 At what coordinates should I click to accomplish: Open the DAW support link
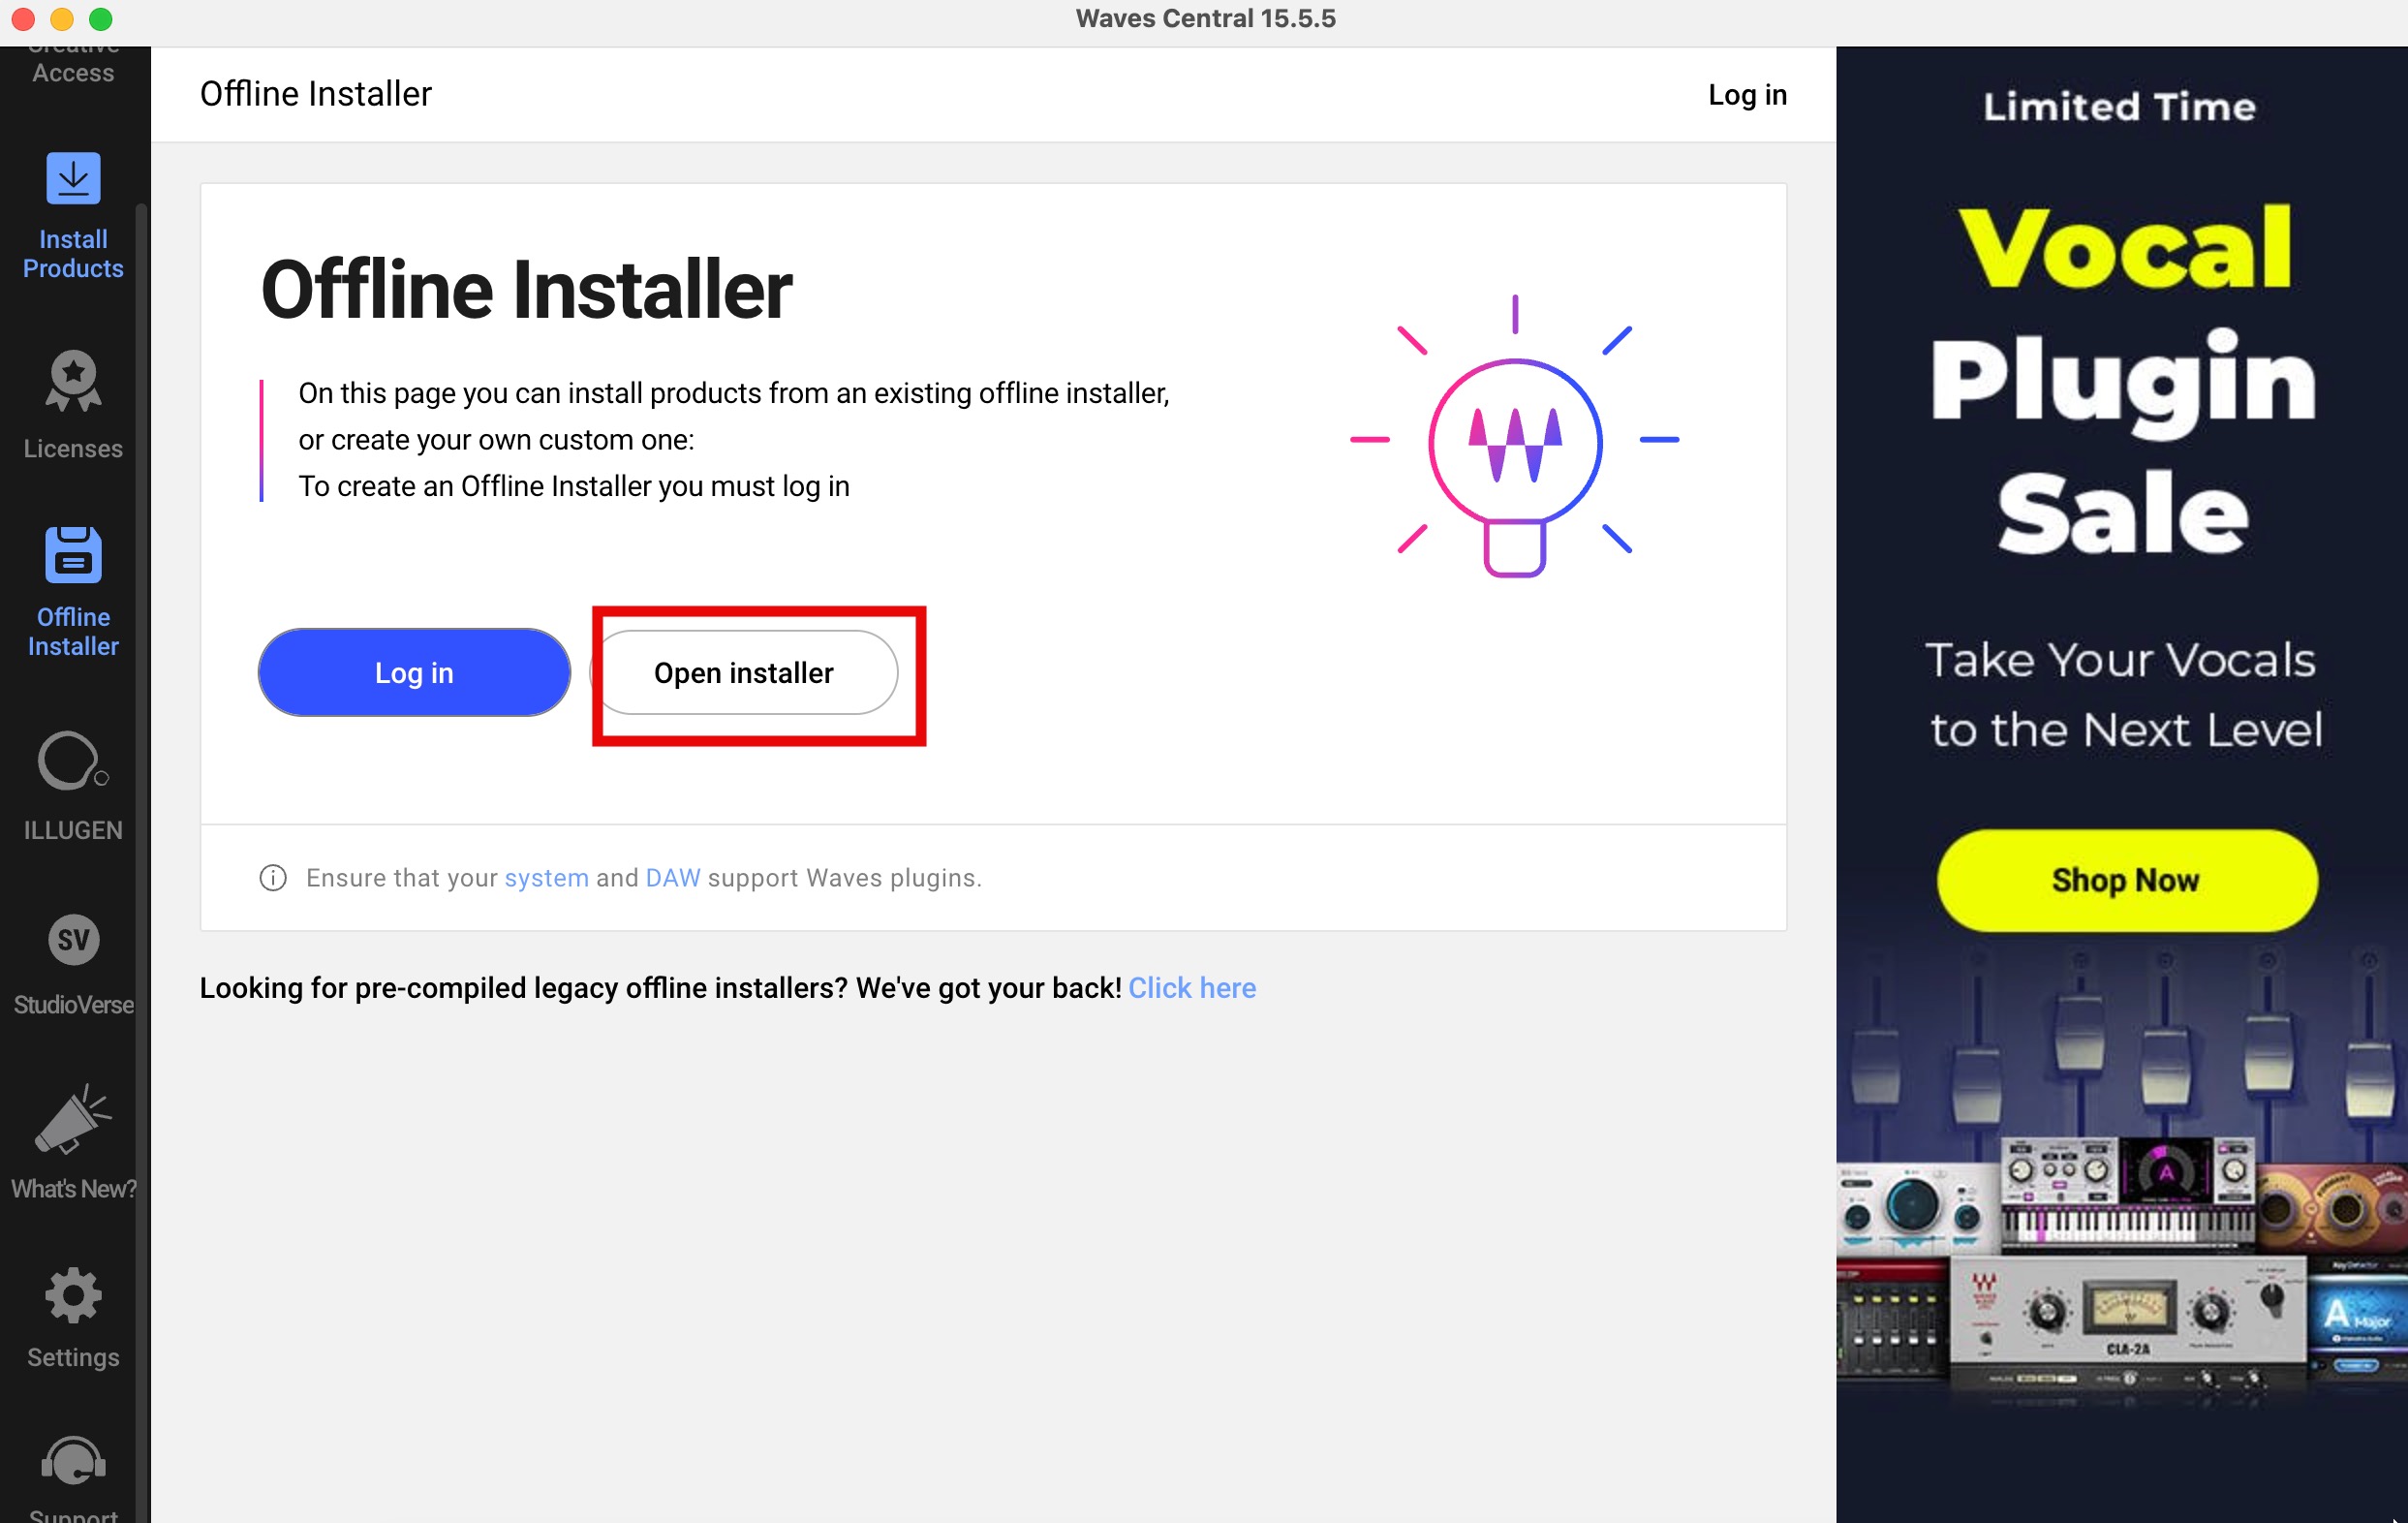pyautogui.click(x=672, y=877)
